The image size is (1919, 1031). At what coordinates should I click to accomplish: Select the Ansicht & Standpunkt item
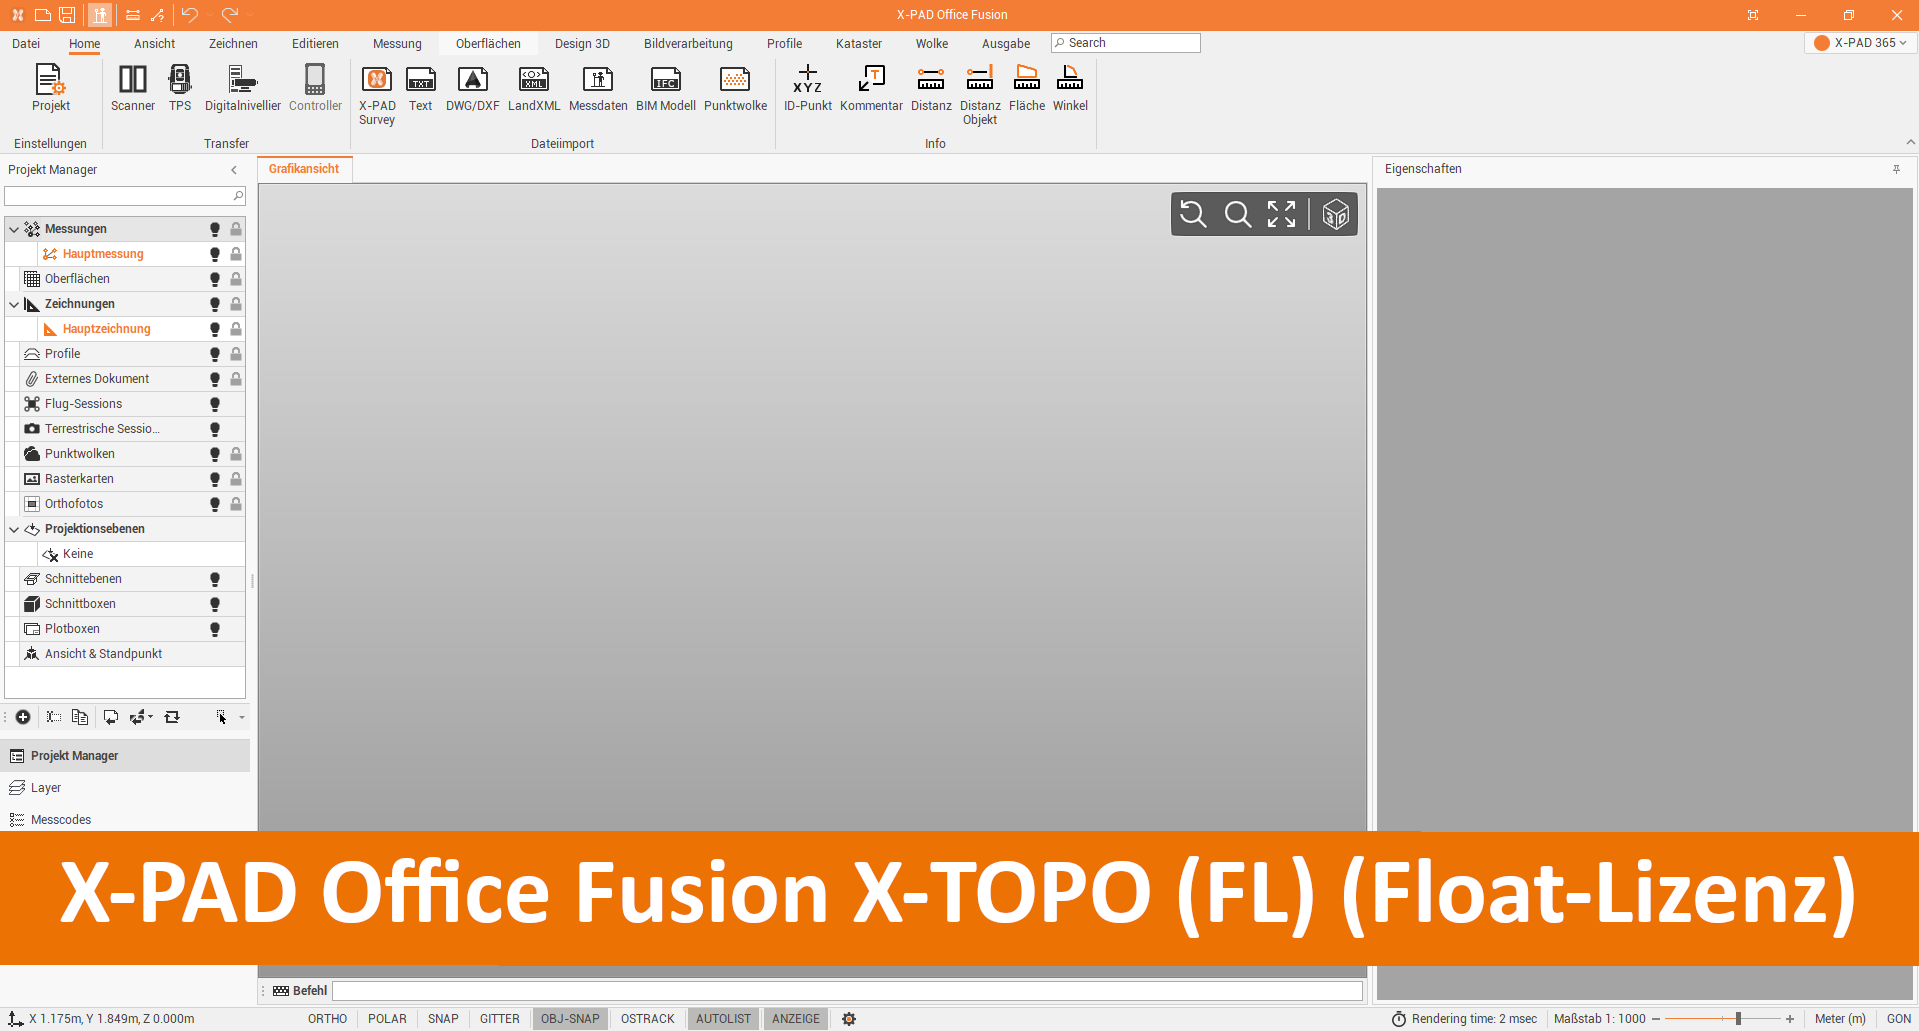click(103, 654)
